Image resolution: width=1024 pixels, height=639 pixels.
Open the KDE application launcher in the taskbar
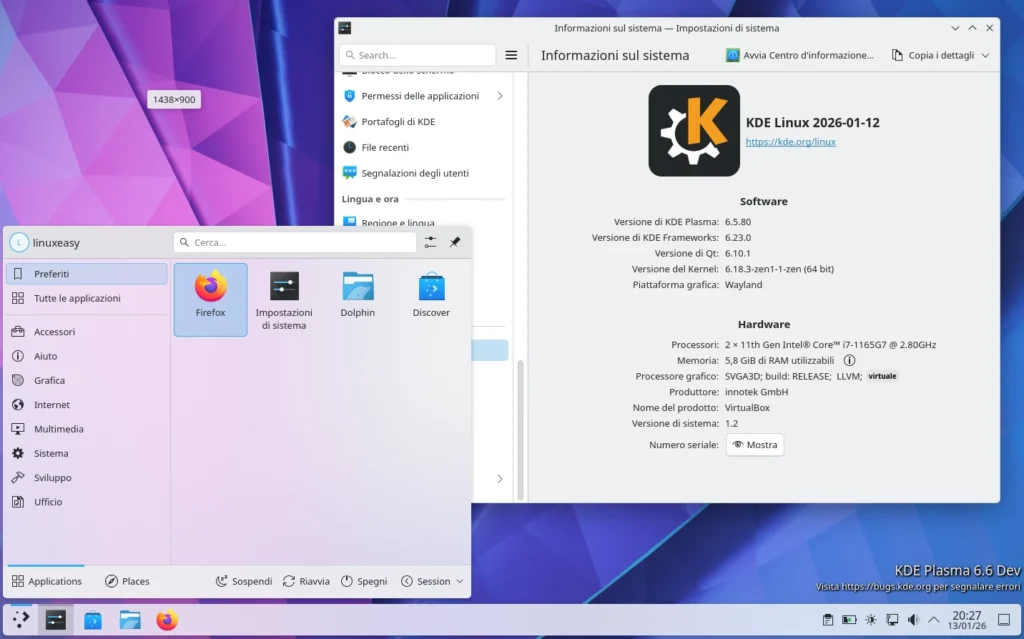(18, 620)
